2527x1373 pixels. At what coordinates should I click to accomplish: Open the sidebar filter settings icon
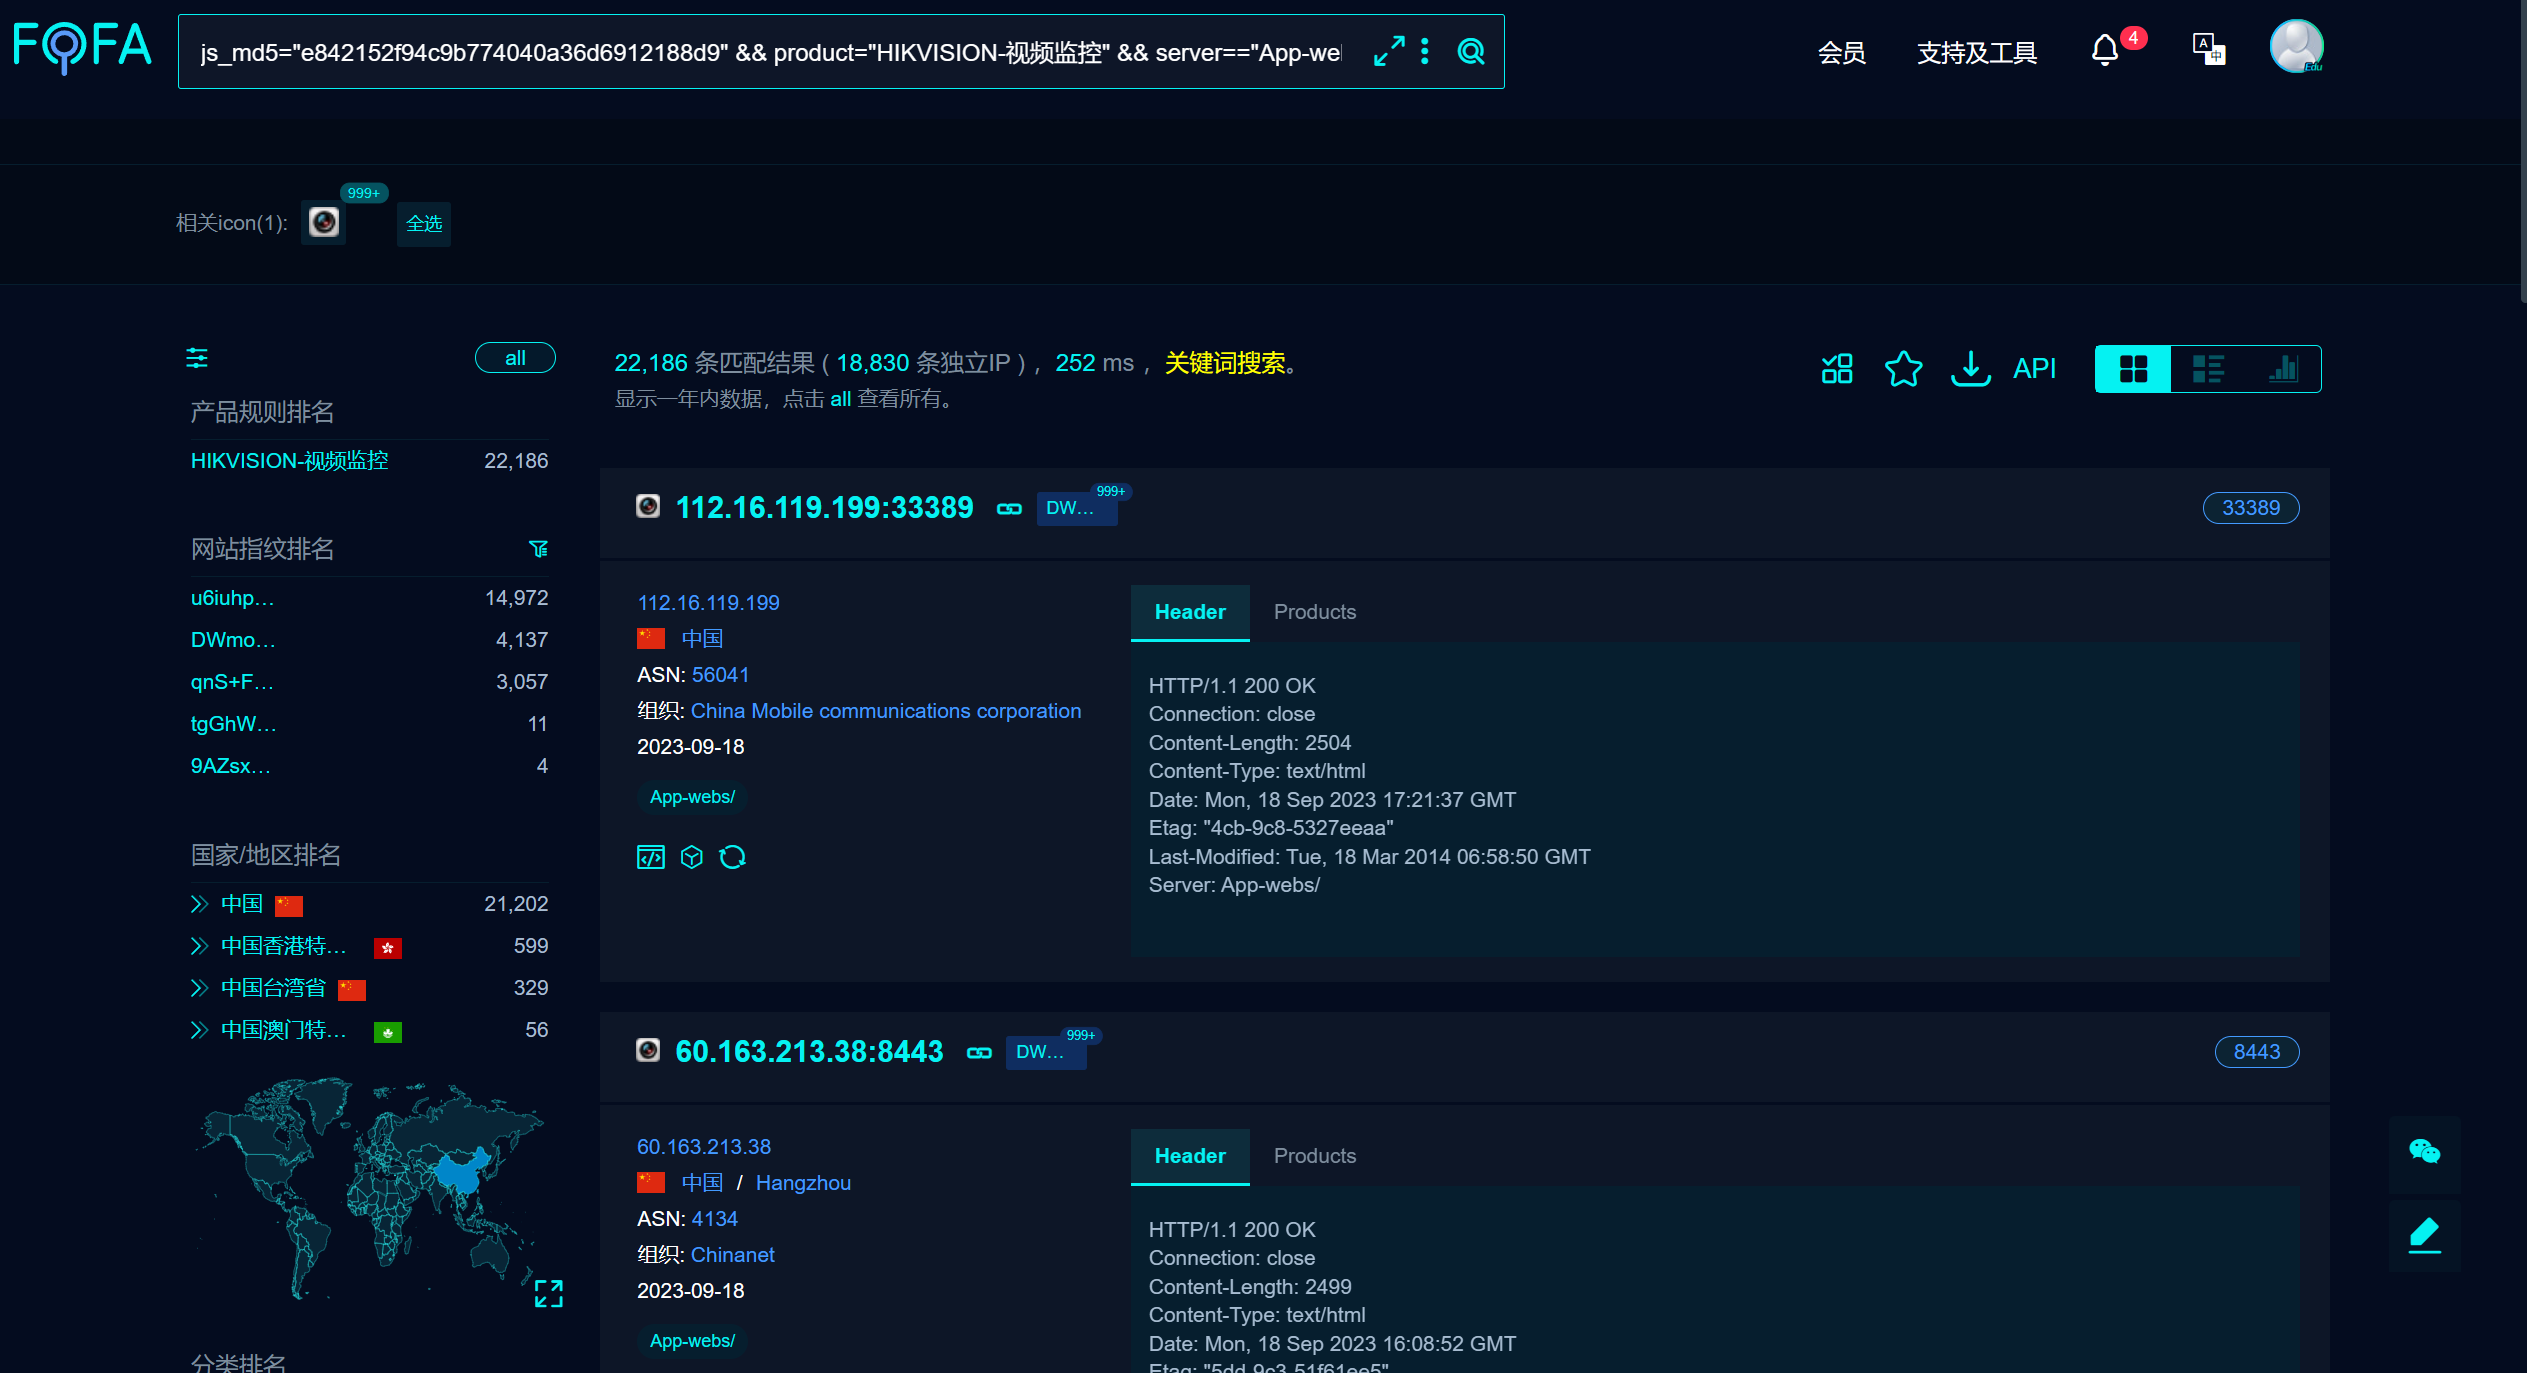197,358
